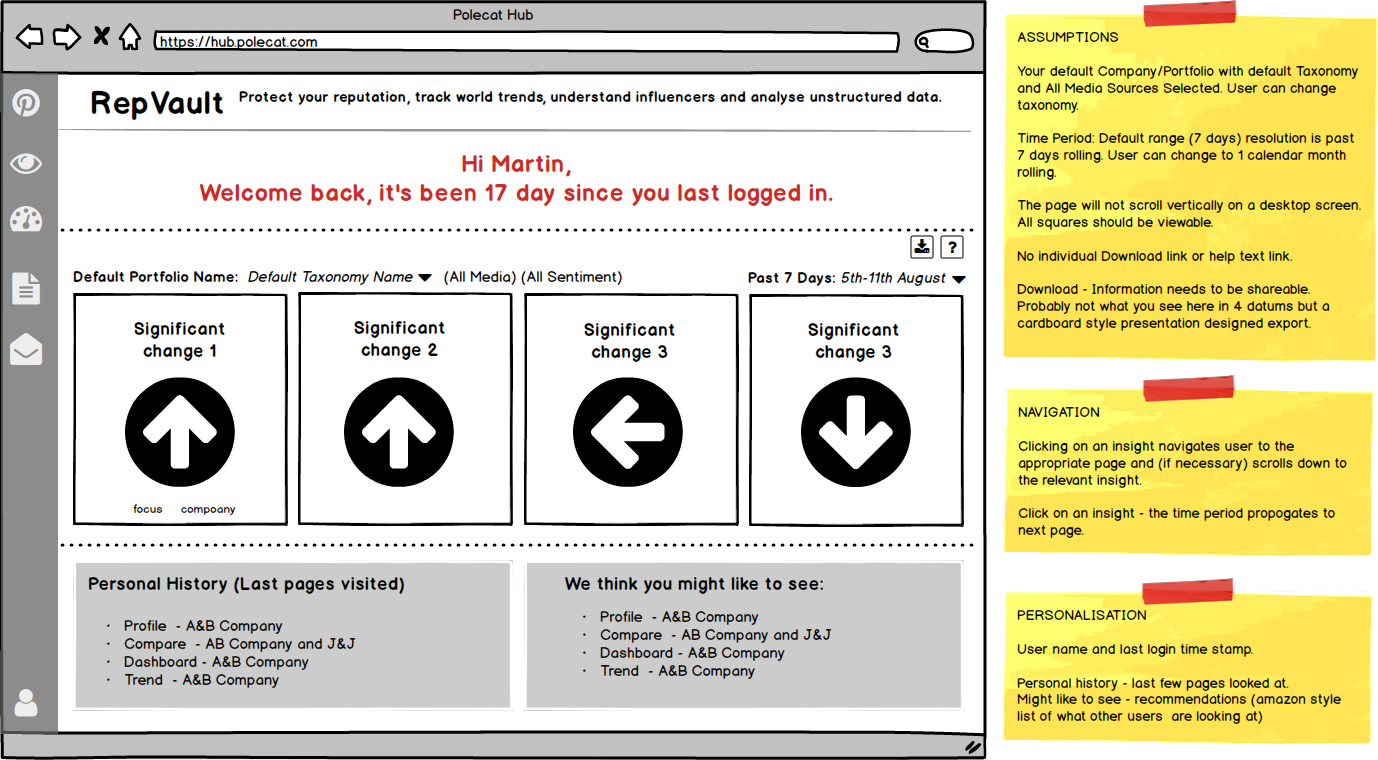Open the envelope inbox icon in the sidebar

26,350
